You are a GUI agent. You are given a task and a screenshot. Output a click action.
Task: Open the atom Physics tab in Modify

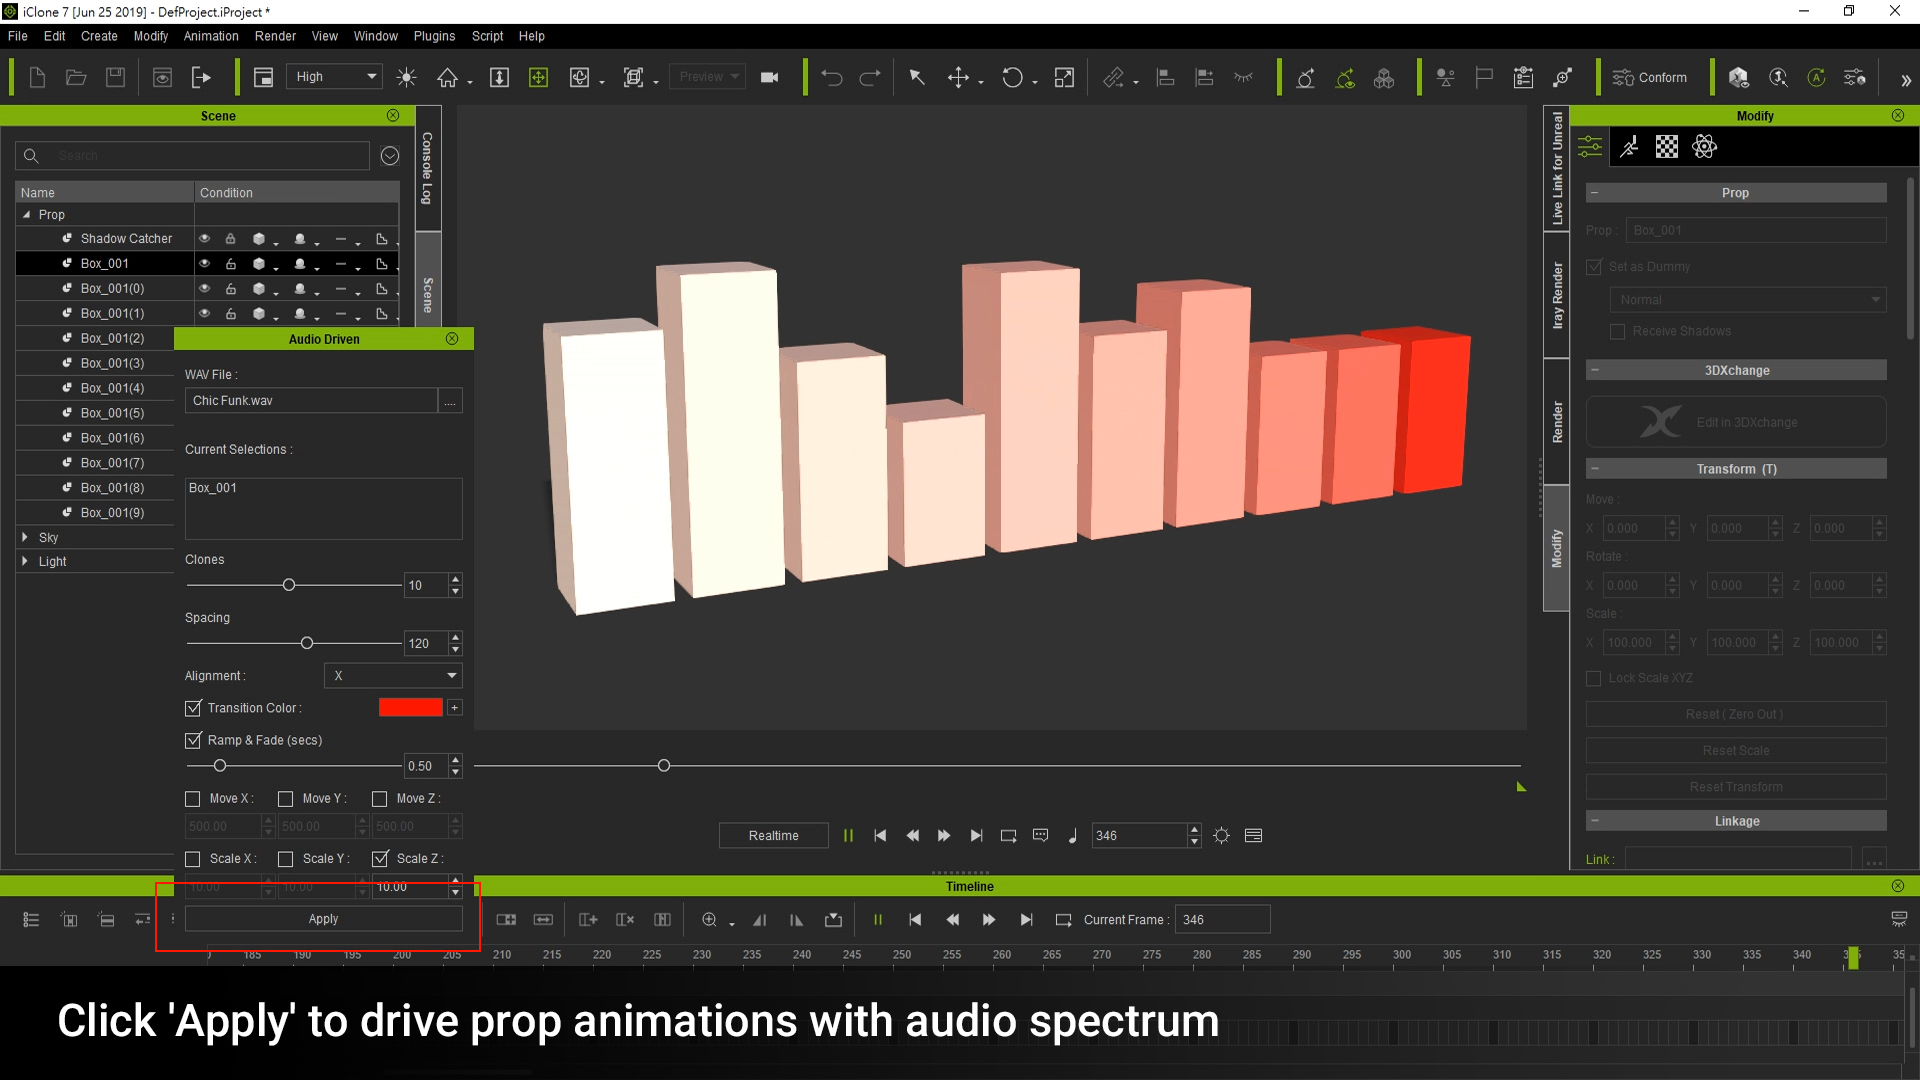tap(1704, 147)
